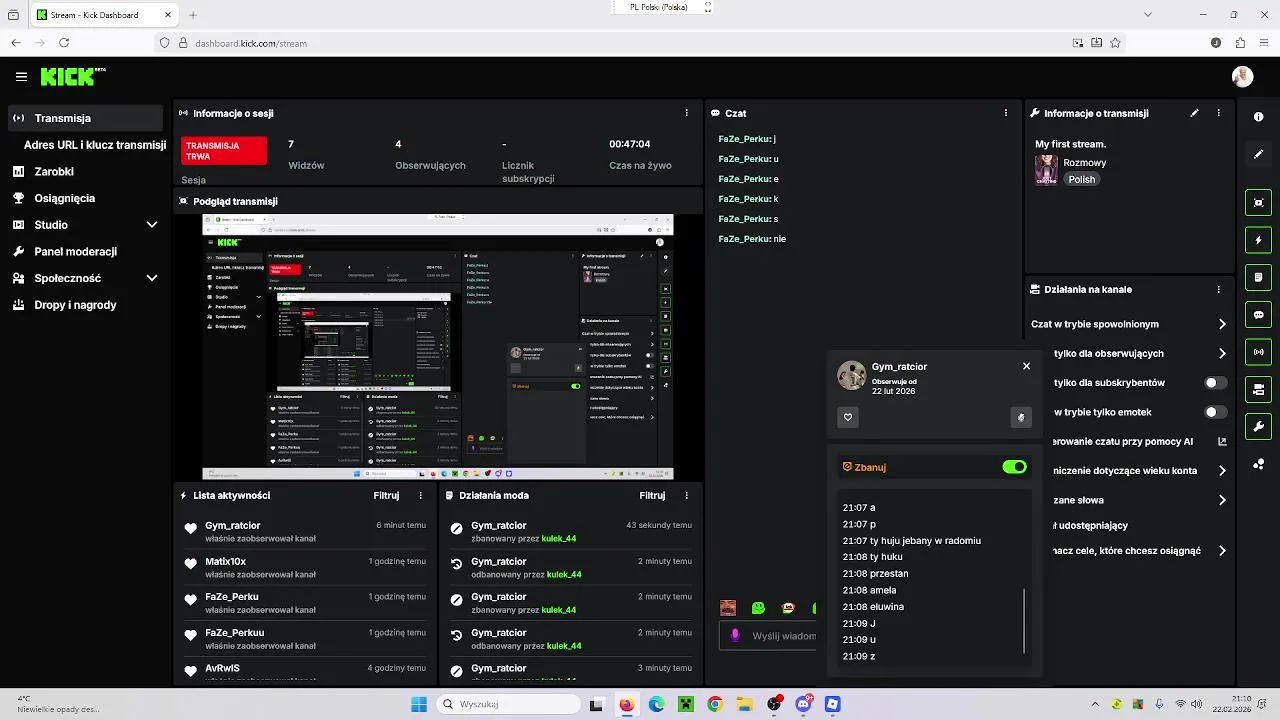Toggle the chat bubble widget icon
The height and width of the screenshot is (720, 1280).
pos(1258,315)
